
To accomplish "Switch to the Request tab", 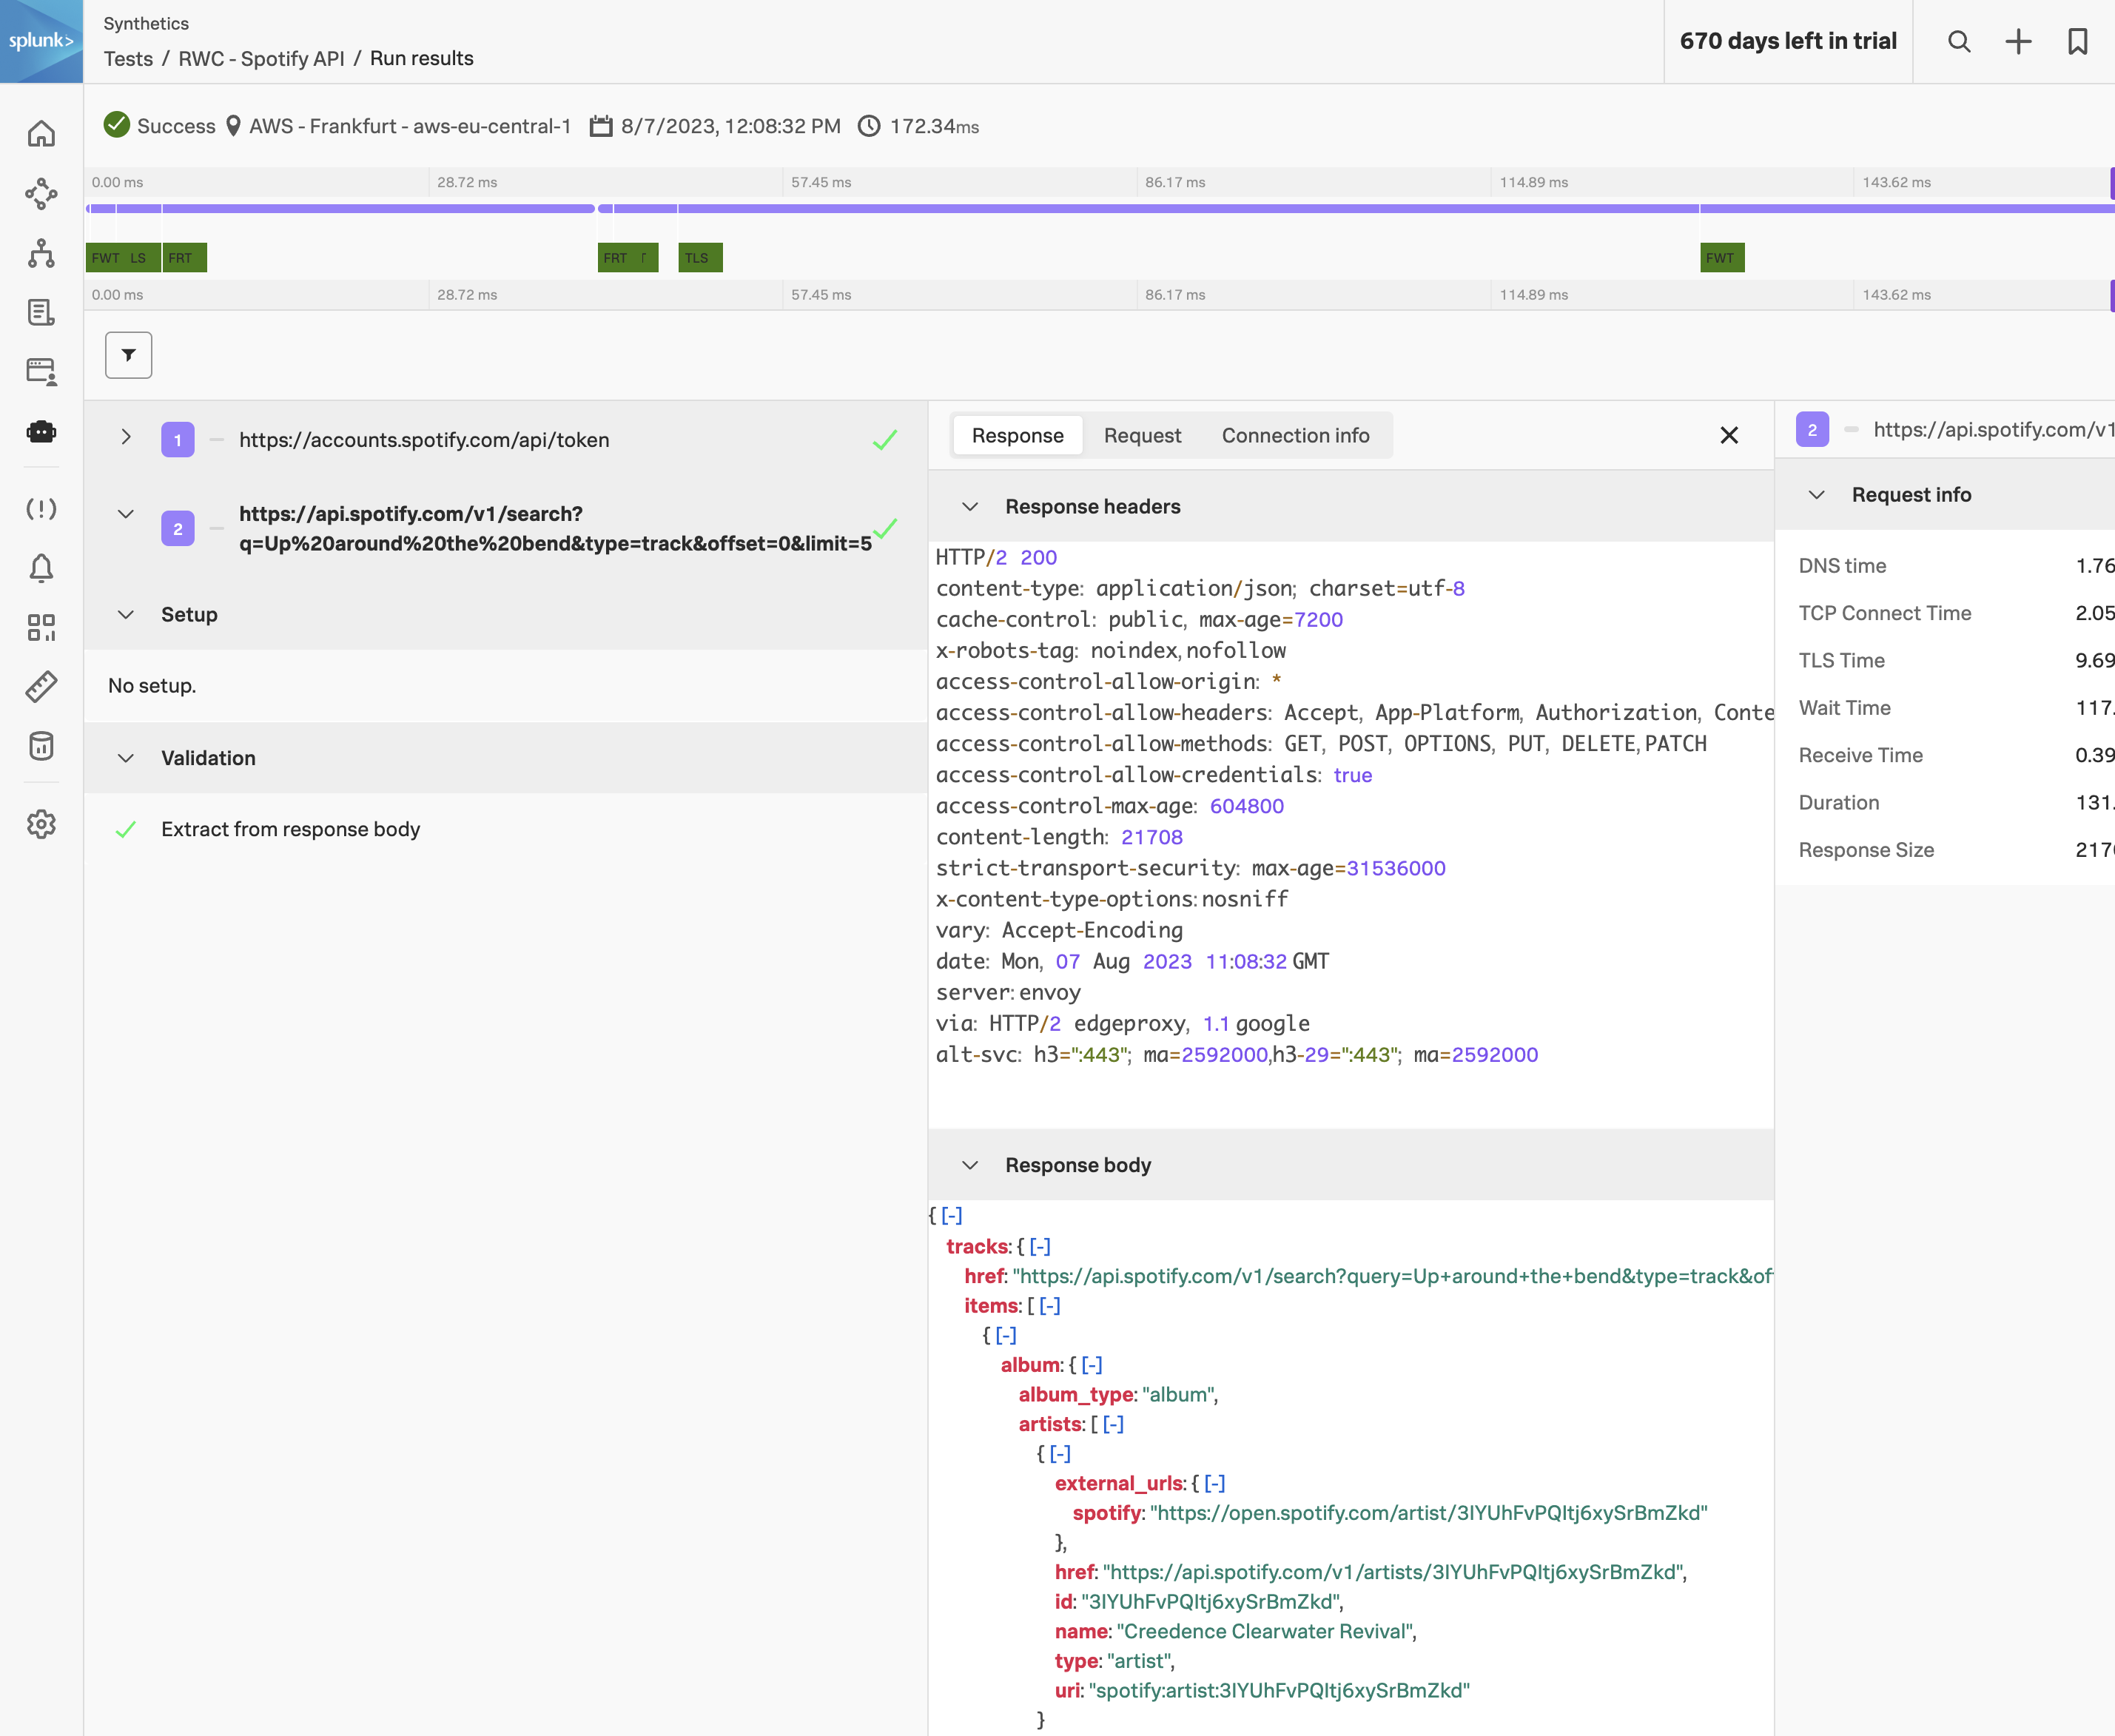I will tap(1142, 435).
